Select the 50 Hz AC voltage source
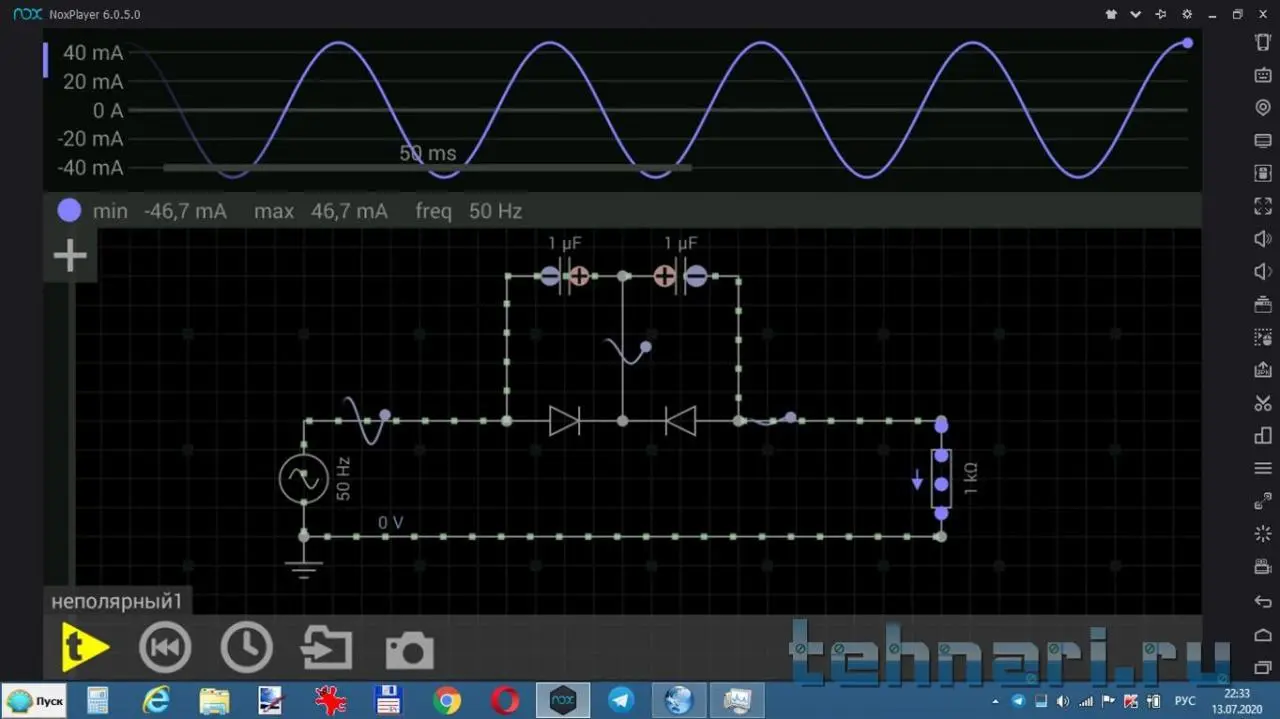 (x=304, y=479)
